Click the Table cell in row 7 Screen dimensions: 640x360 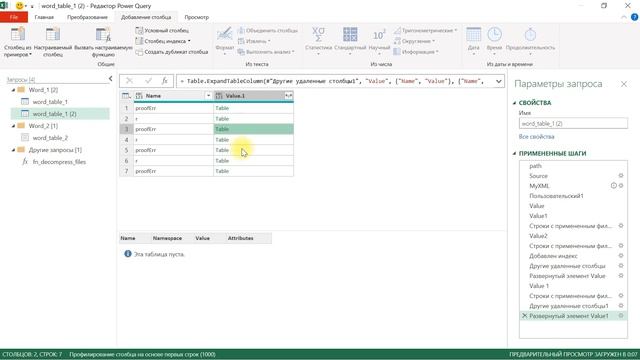tap(253, 171)
